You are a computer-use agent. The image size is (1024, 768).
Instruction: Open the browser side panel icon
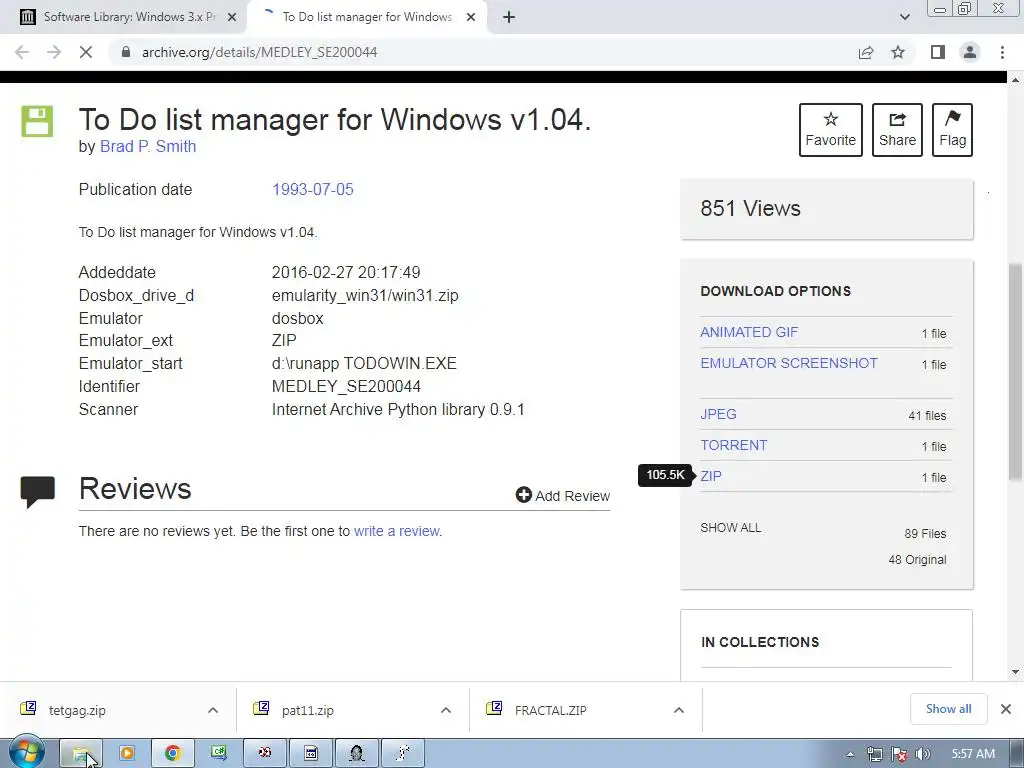(x=938, y=52)
